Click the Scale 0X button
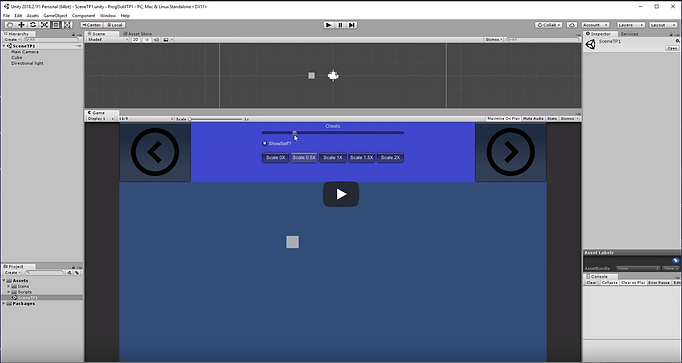The width and height of the screenshot is (682, 363). pos(275,158)
